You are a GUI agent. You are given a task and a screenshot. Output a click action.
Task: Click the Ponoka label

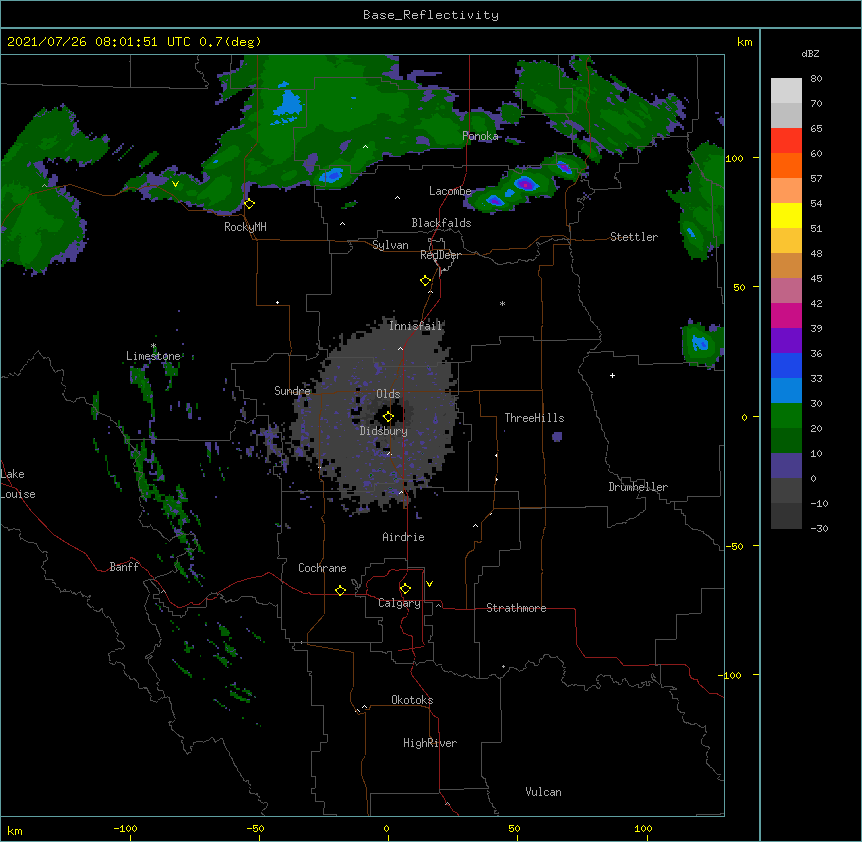click(x=480, y=136)
